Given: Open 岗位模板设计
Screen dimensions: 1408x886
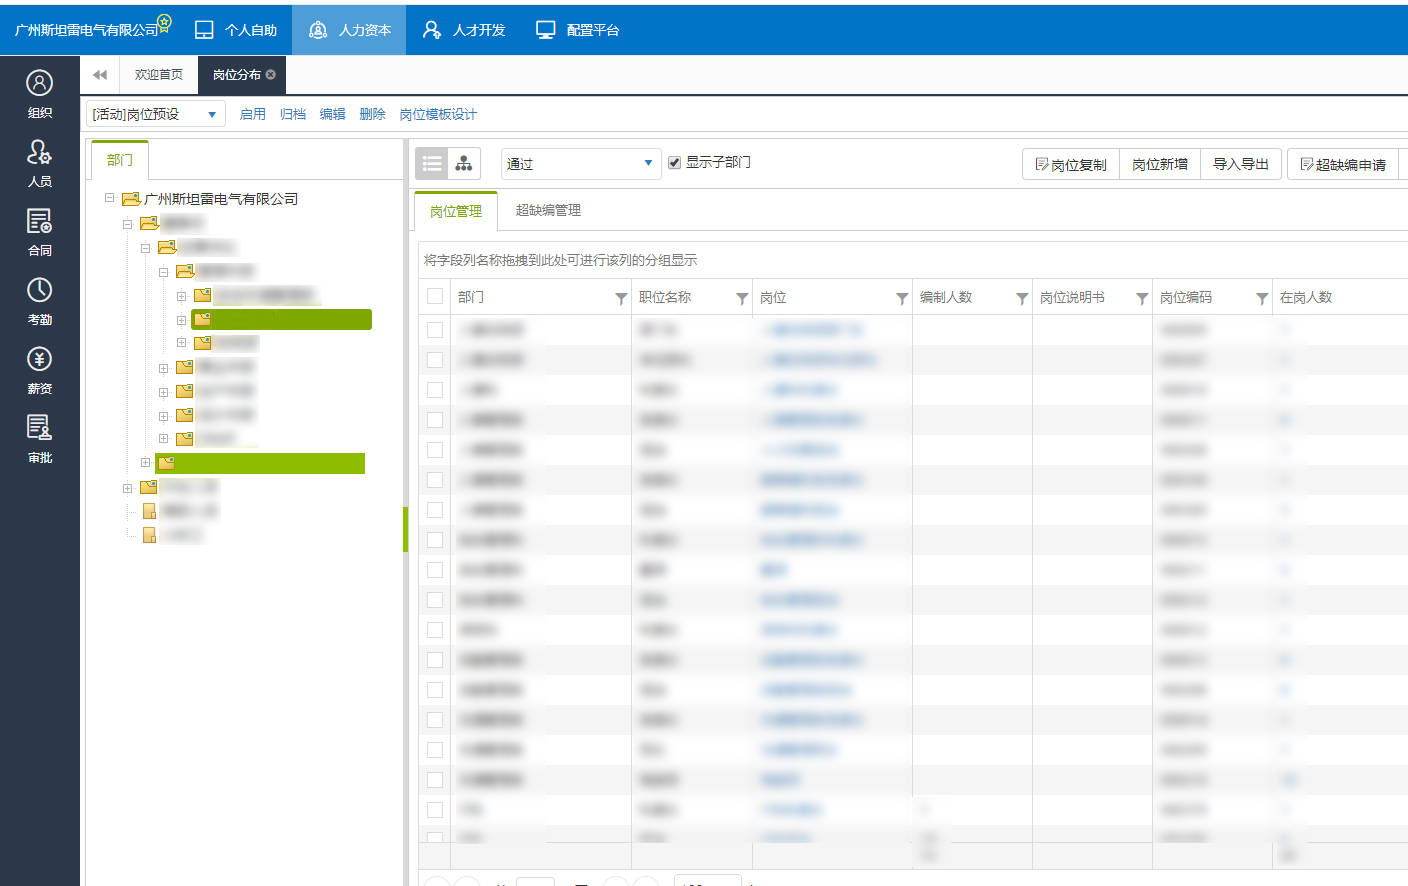Looking at the screenshot, I should tap(438, 114).
